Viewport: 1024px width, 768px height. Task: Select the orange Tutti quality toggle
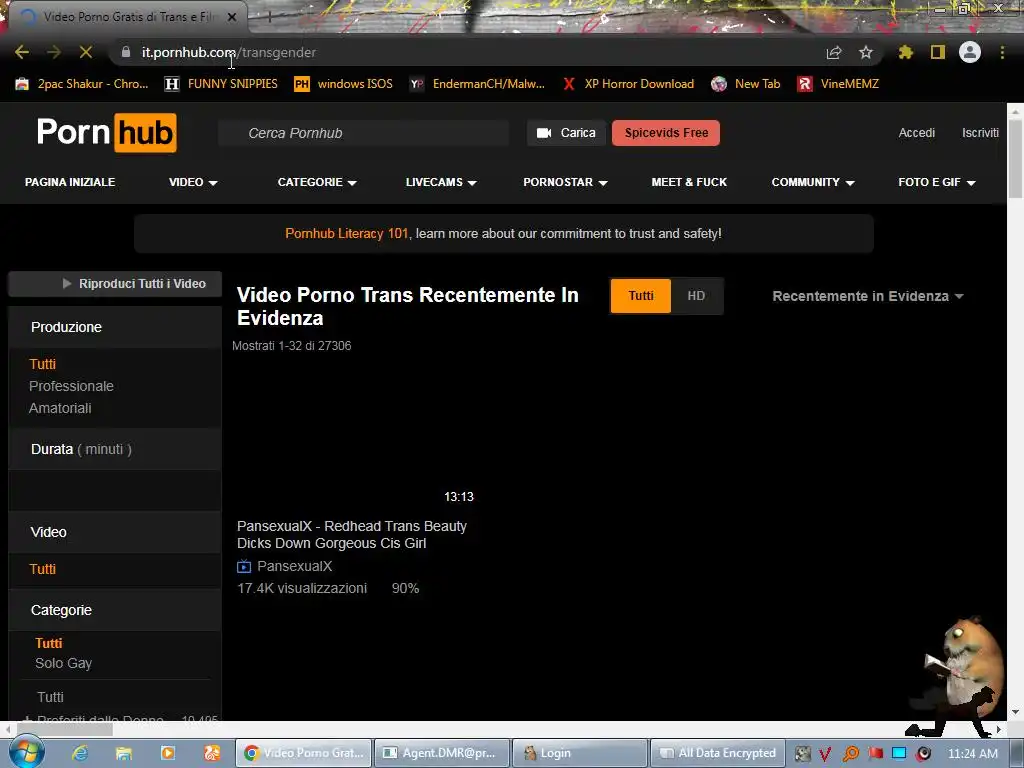(x=641, y=296)
